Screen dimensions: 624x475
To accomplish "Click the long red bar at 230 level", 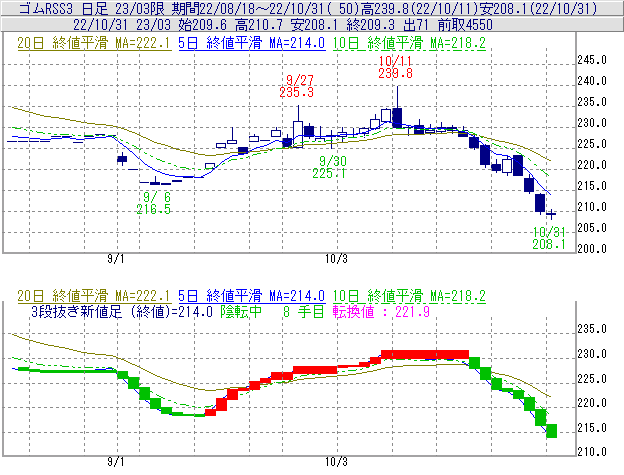I will [425, 354].
